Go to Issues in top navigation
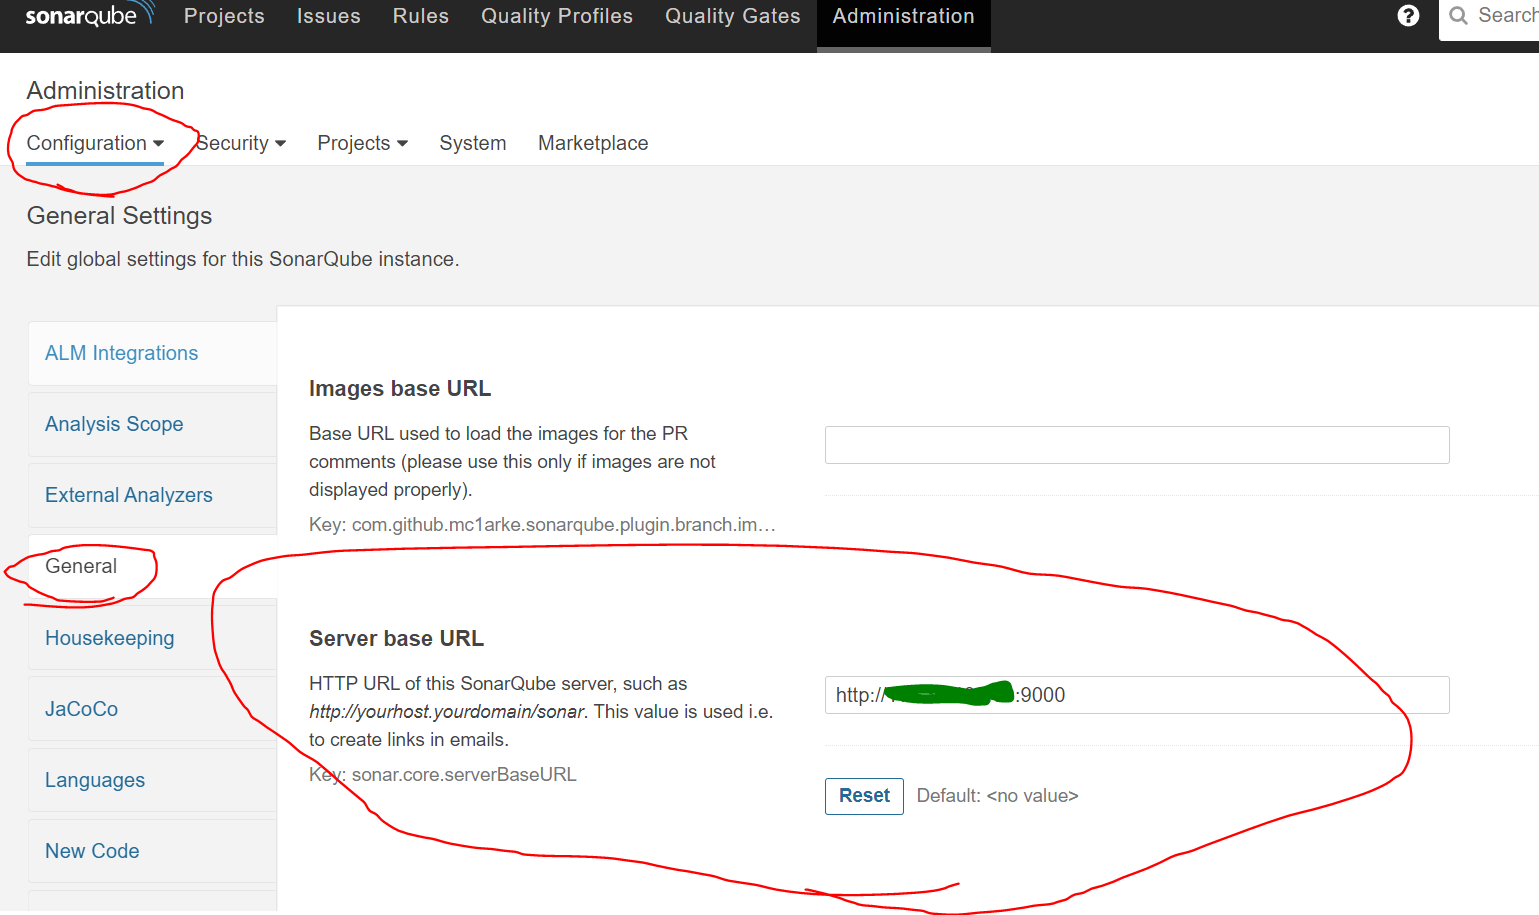Image resolution: width=1539 pixels, height=915 pixels. (328, 16)
